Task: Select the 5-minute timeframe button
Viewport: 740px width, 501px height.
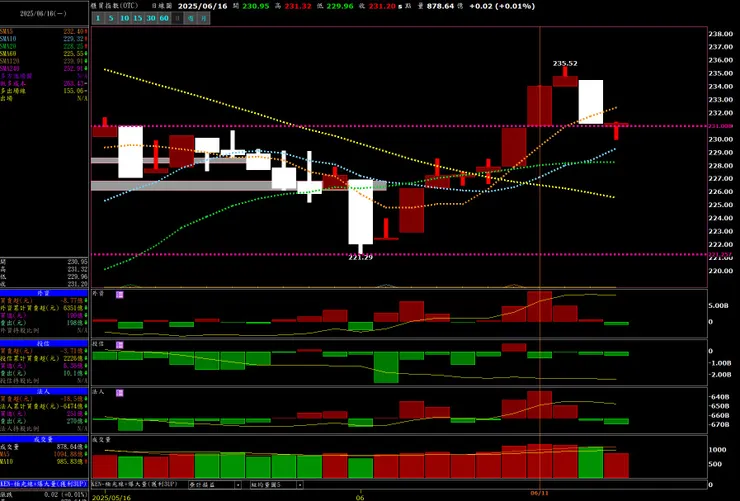Action: [x=111, y=18]
